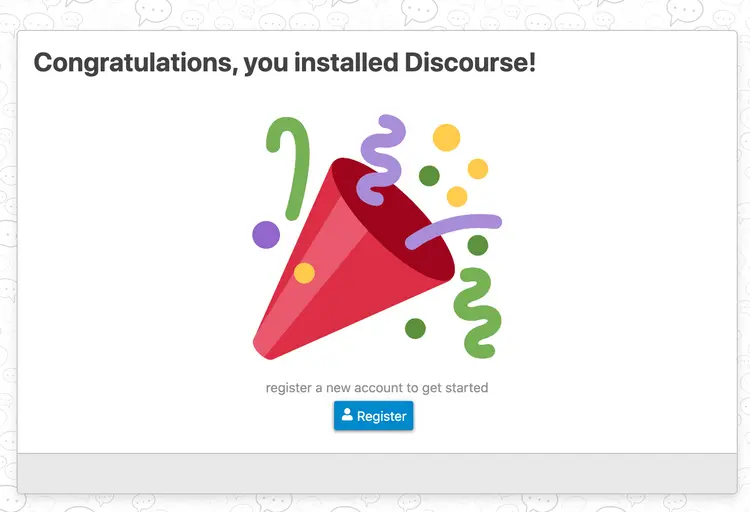This screenshot has width=750, height=512.
Task: Click the green wavy streamer below the cone opening
Action: pos(477,313)
